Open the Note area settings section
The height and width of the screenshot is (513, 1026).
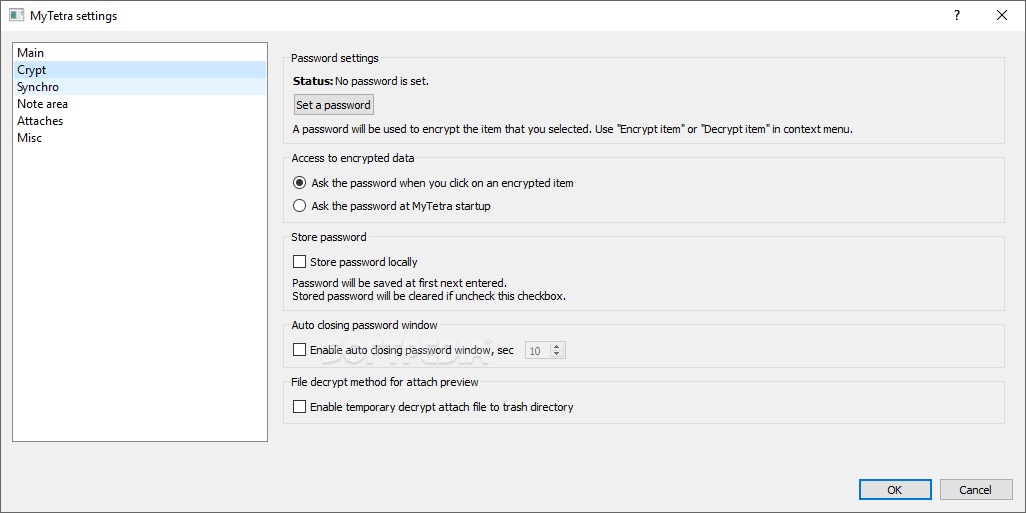tap(140, 103)
